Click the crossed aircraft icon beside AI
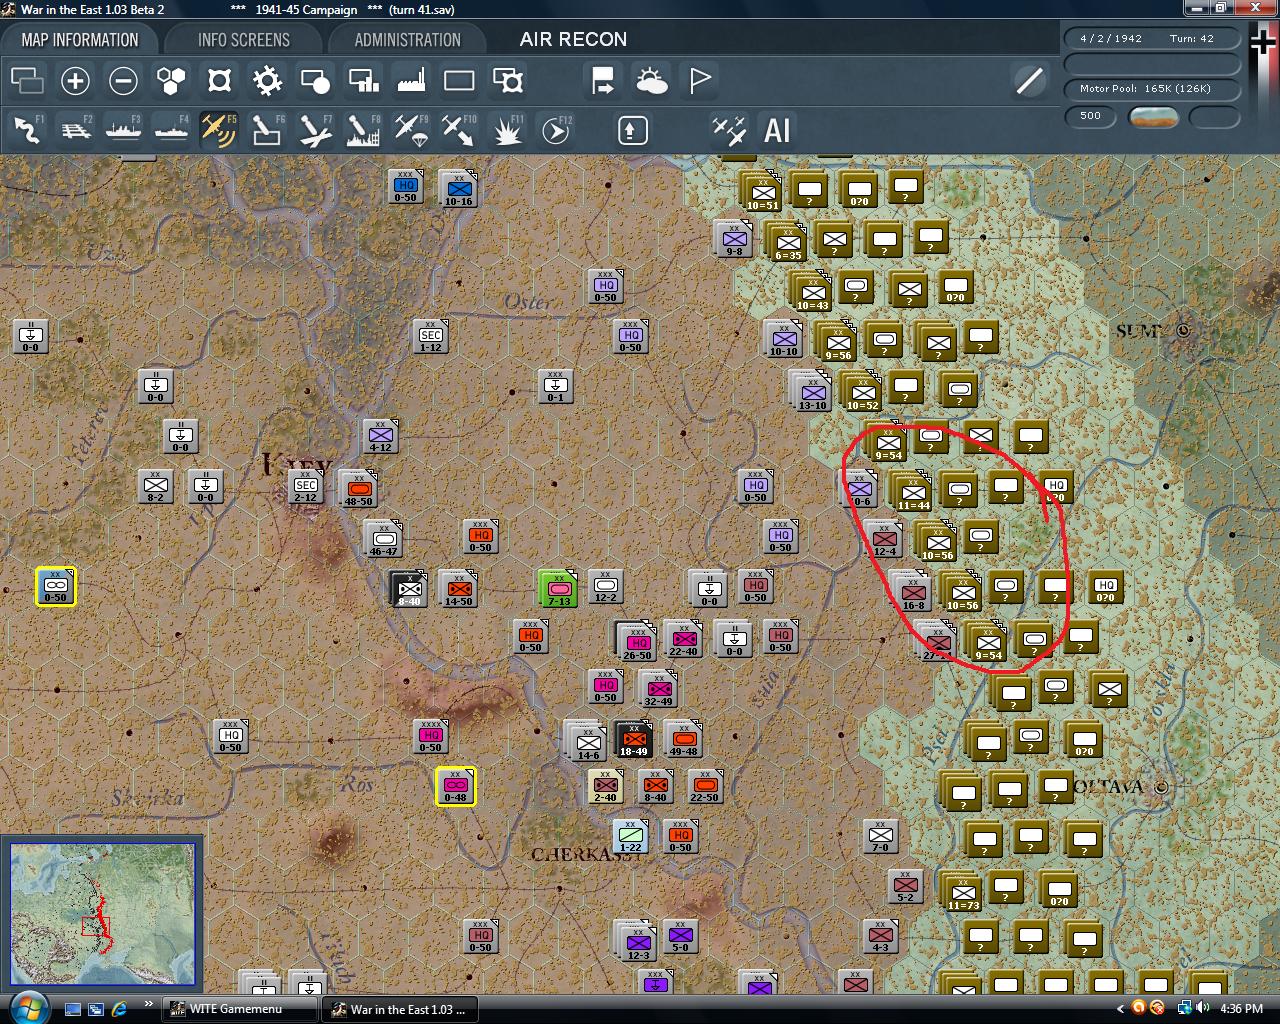The width and height of the screenshot is (1280, 1024). (x=729, y=130)
